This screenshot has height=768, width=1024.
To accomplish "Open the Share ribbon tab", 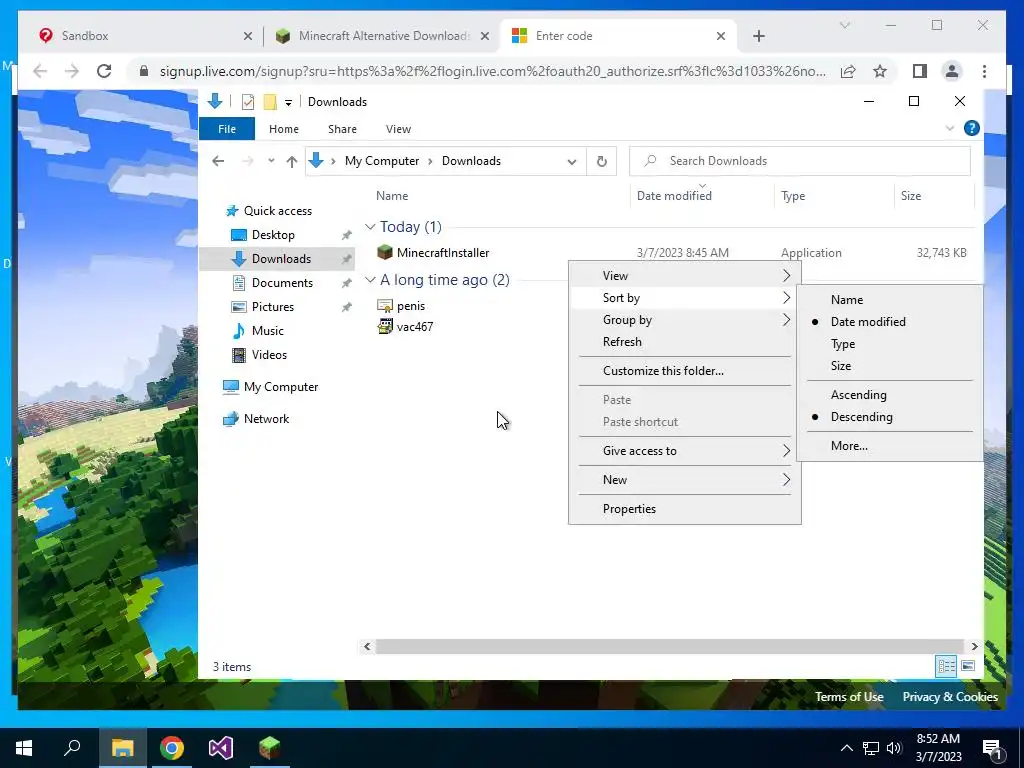I will [x=342, y=129].
